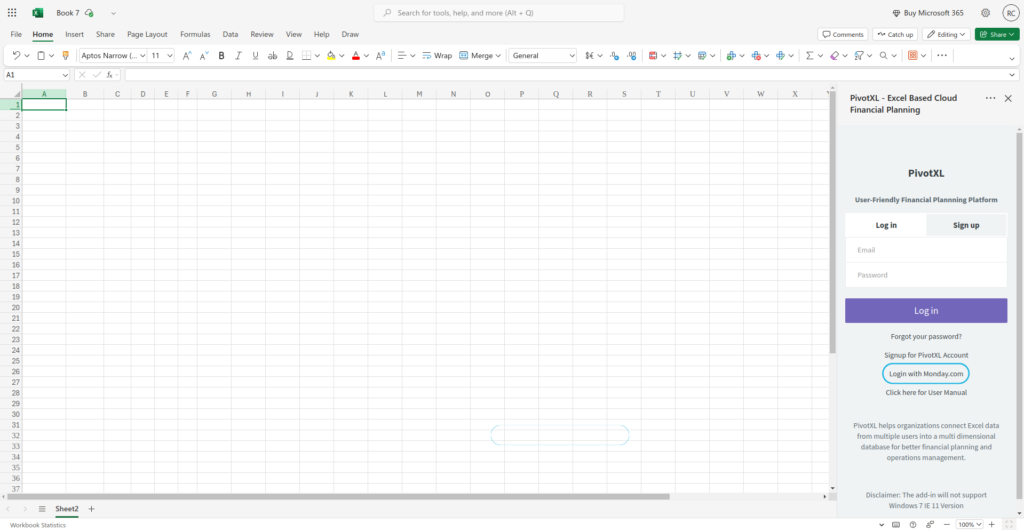Expand the font color dropdown arrow
The height and width of the screenshot is (530, 1024).
point(366,55)
